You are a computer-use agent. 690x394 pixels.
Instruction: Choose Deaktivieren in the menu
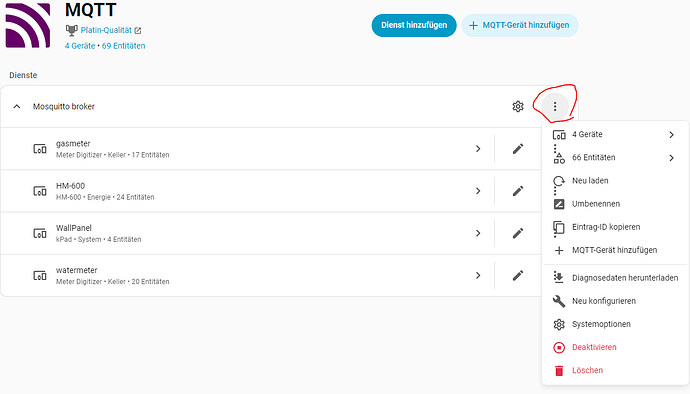594,347
